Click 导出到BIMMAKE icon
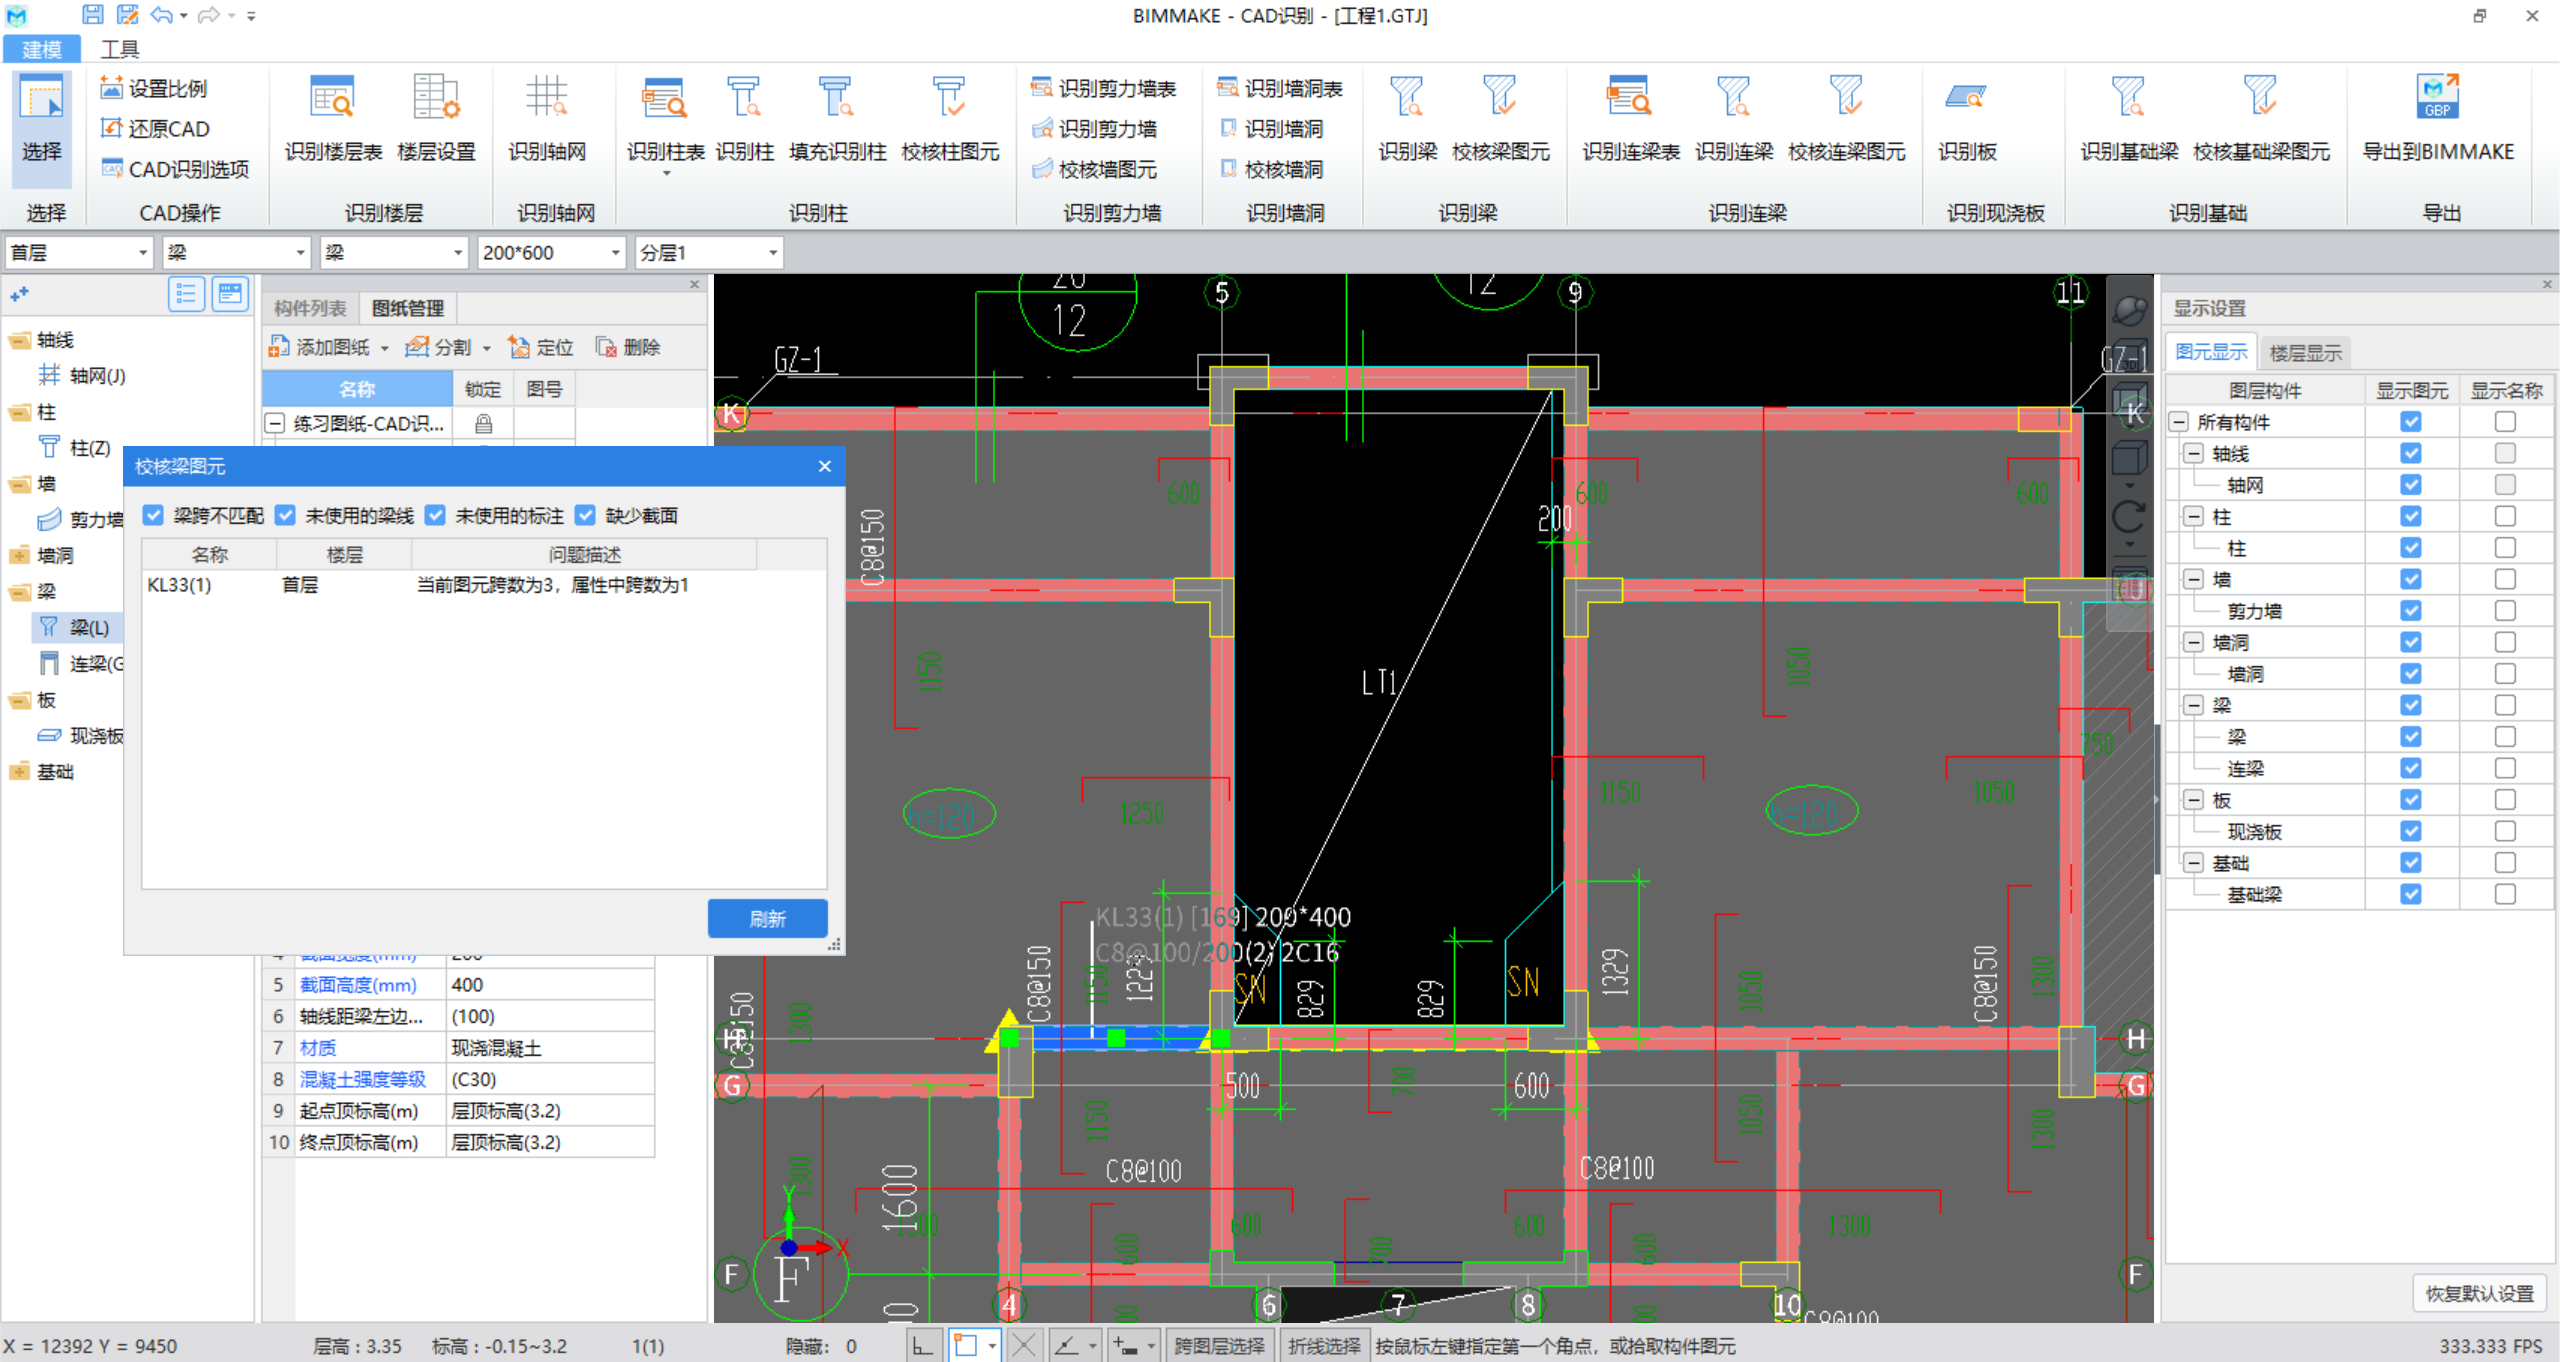This screenshot has width=2560, height=1362. [2437, 120]
